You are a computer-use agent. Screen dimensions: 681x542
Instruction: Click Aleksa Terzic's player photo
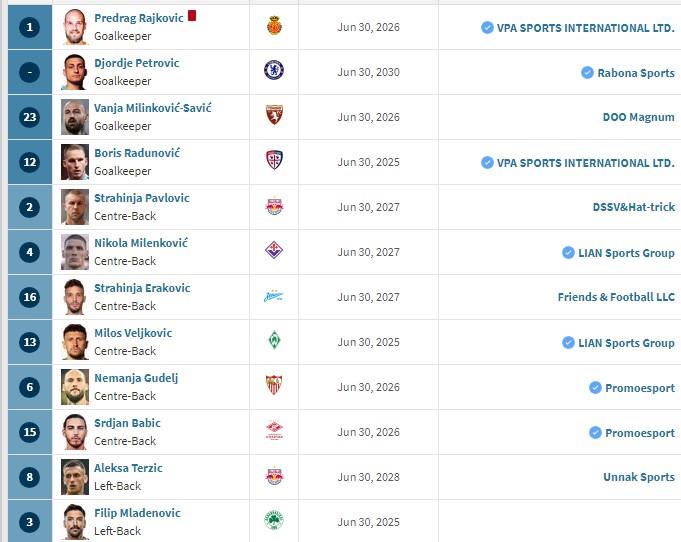(74, 477)
